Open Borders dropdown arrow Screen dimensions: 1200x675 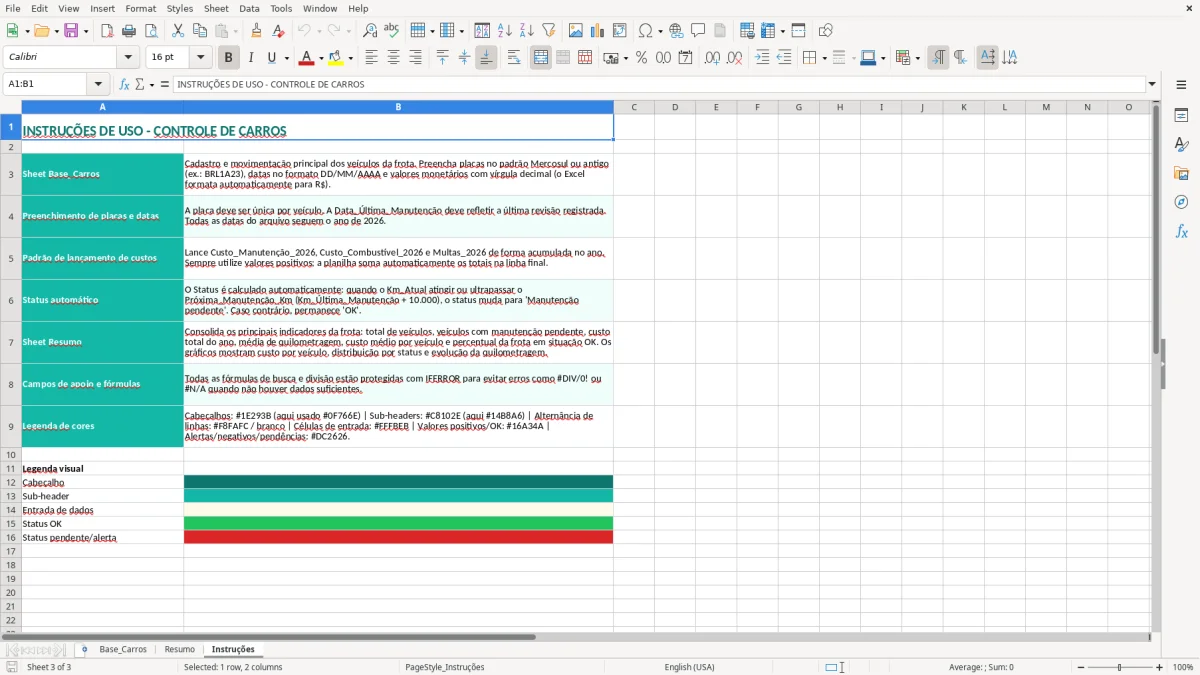824,58
